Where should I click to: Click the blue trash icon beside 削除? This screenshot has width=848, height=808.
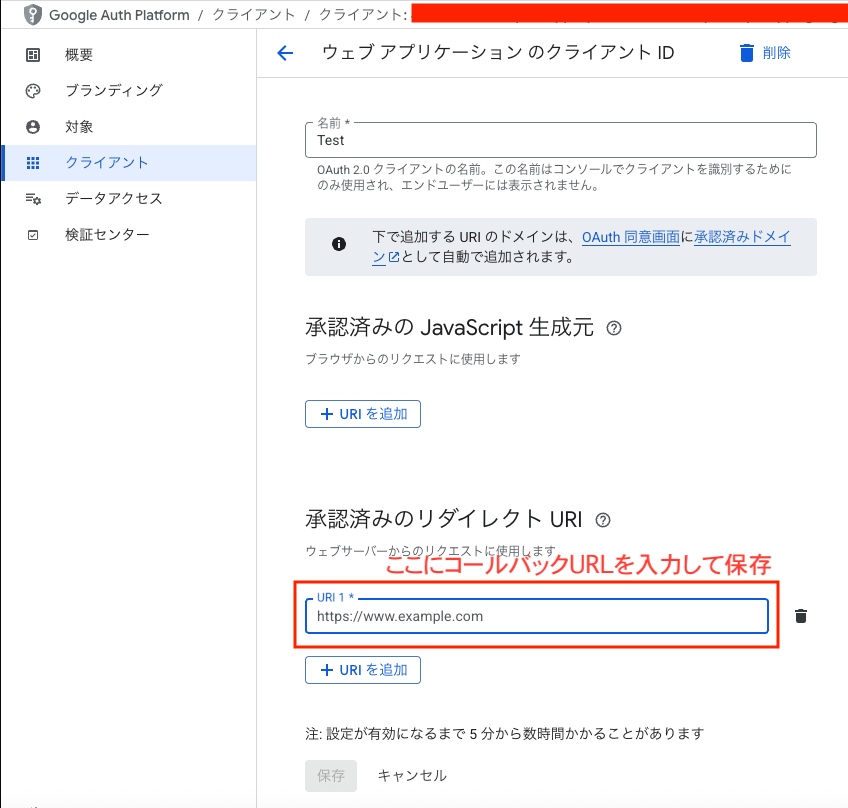[746, 53]
